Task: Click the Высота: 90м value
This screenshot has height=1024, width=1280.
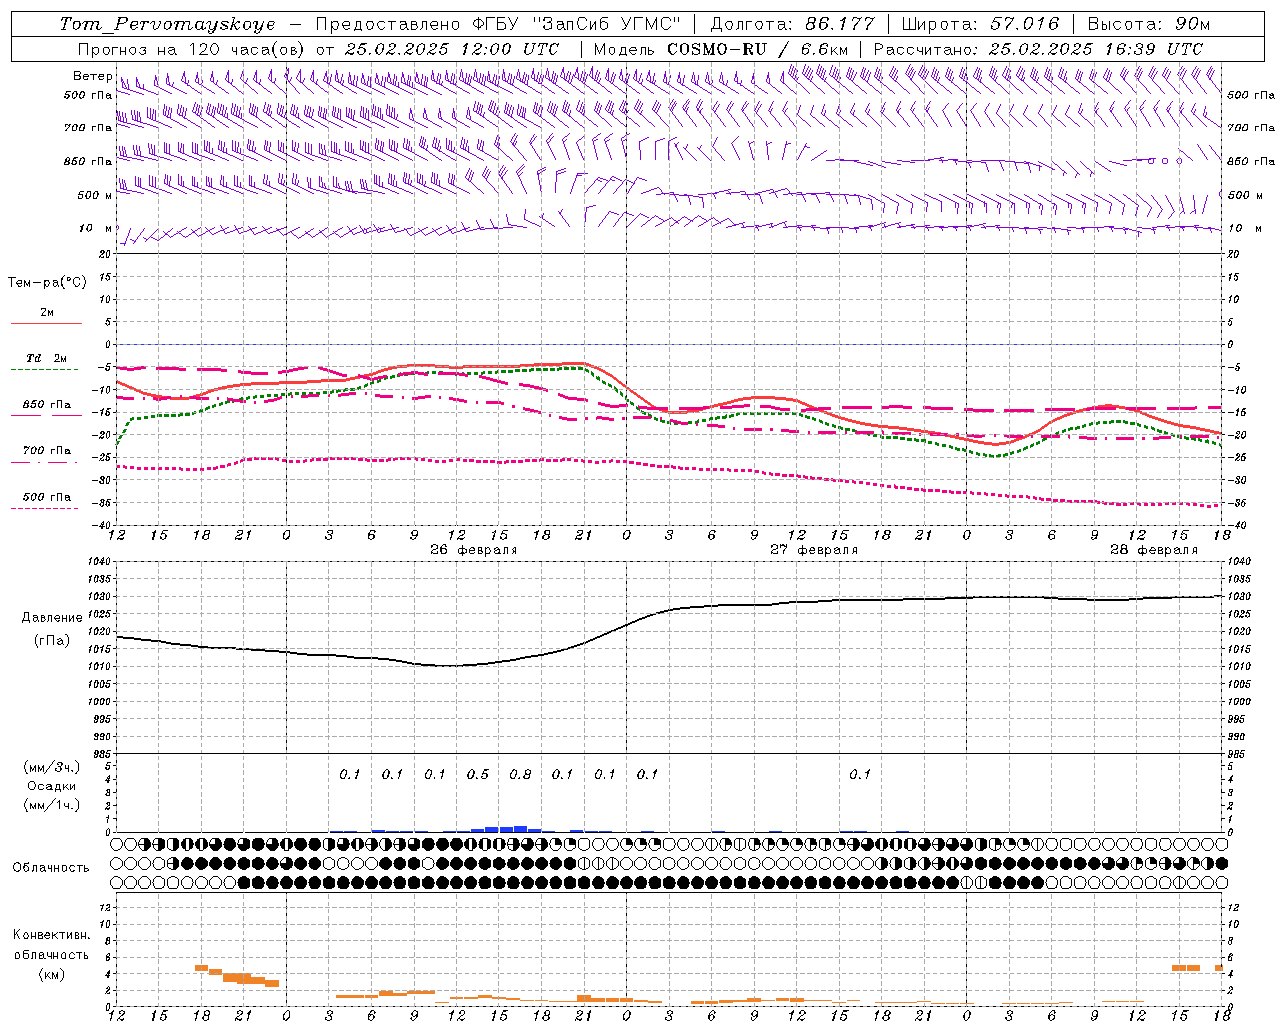Action: pyautogui.click(x=1148, y=24)
